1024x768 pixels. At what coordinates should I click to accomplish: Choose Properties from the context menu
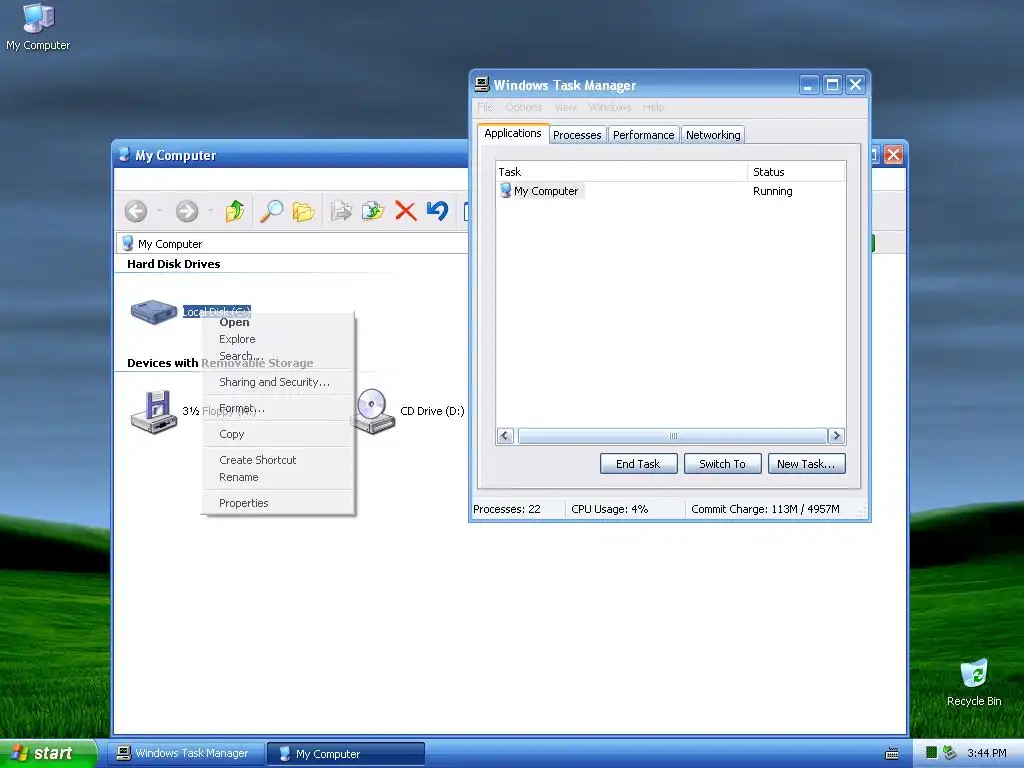coord(278,503)
